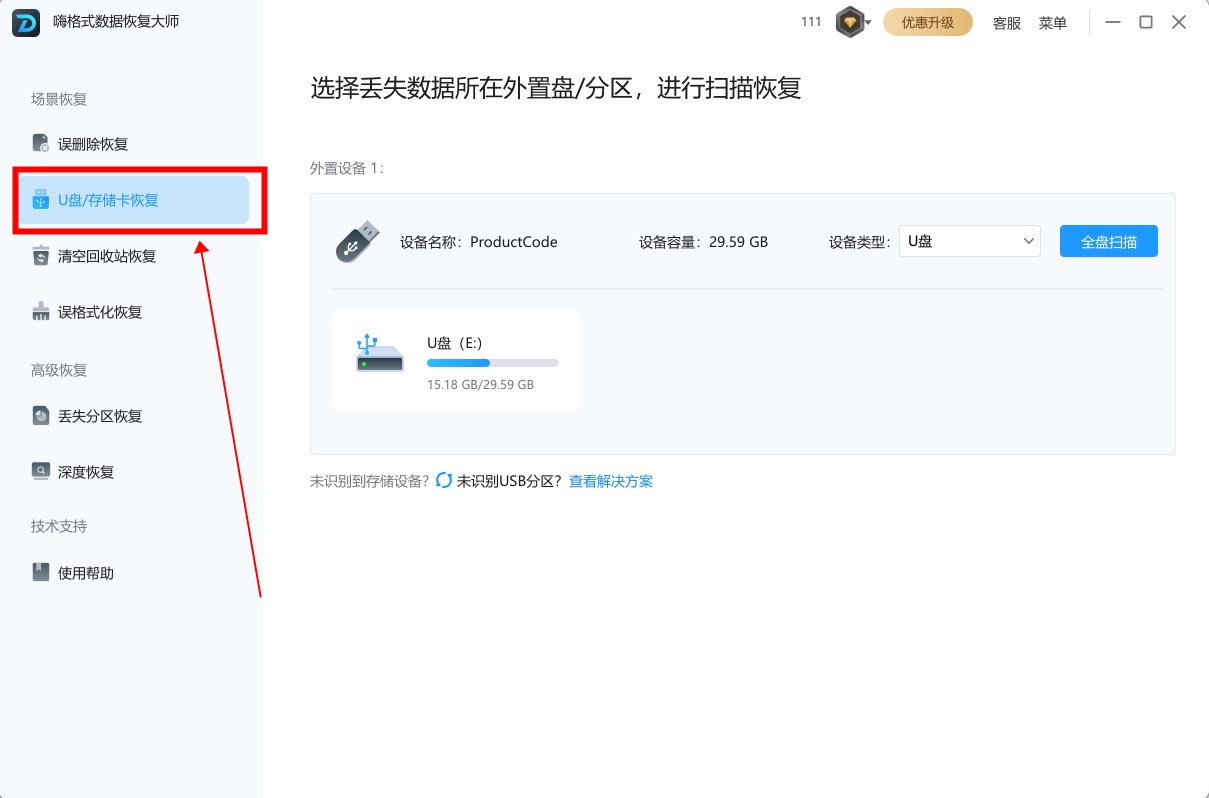
Task: Open 丢失分区恢复 under 高级恢复
Action: coord(134,416)
